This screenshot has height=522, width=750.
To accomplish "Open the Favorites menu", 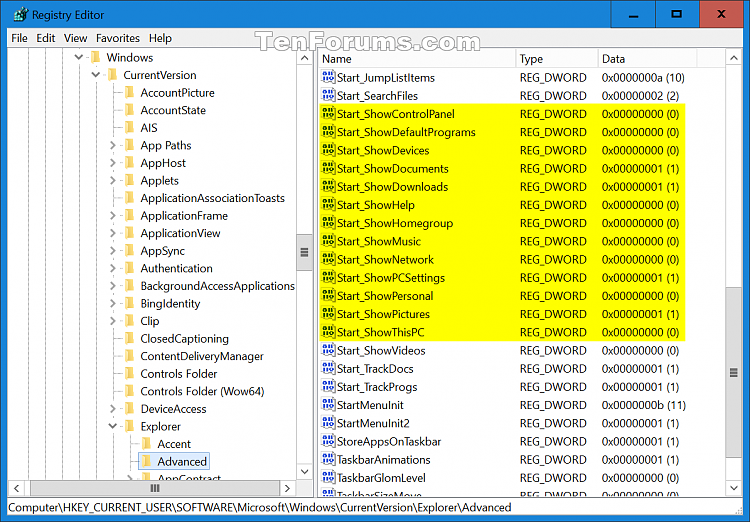I will click(x=118, y=38).
